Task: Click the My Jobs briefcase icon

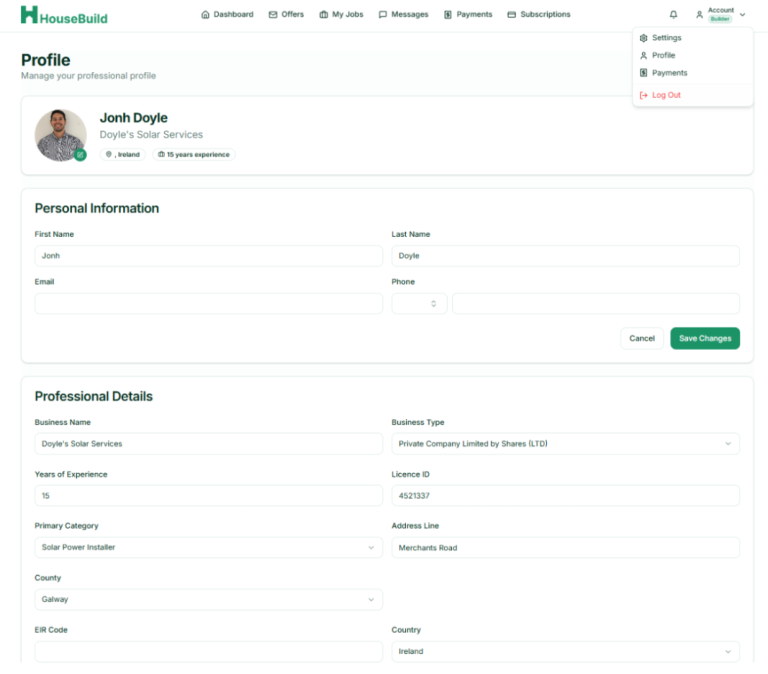Action: click(324, 15)
